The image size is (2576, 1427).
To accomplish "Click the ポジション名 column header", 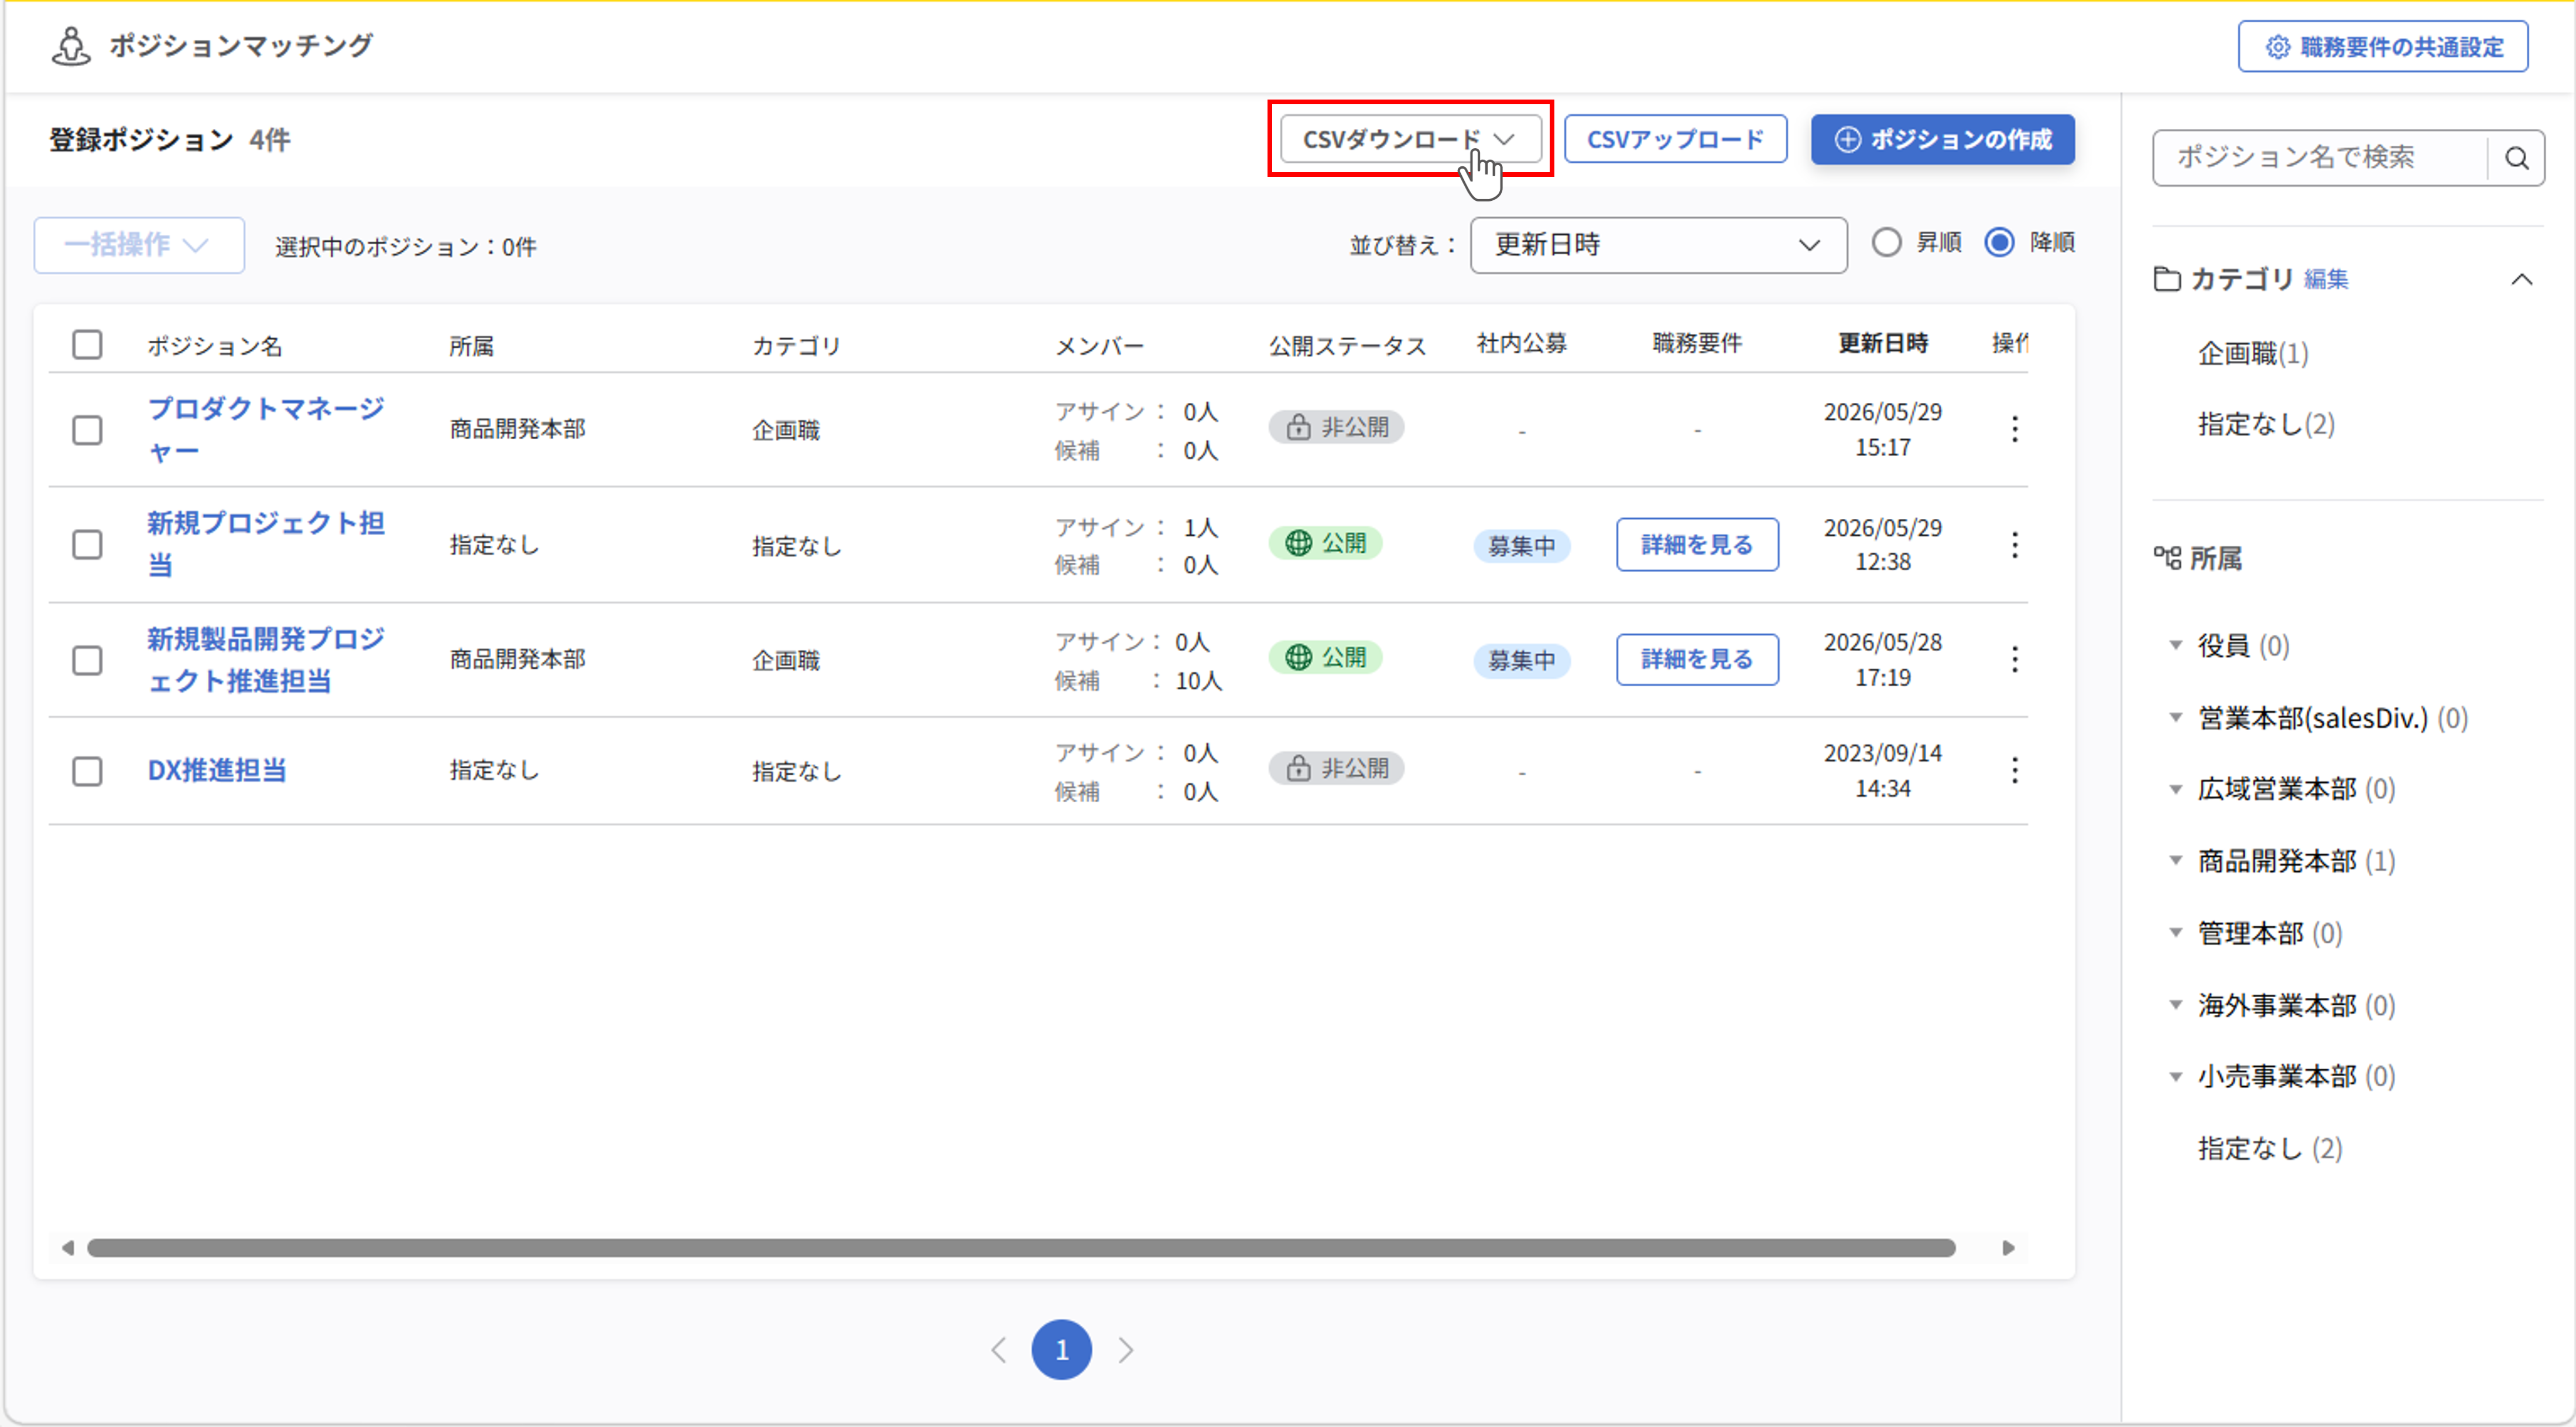I will click(214, 346).
